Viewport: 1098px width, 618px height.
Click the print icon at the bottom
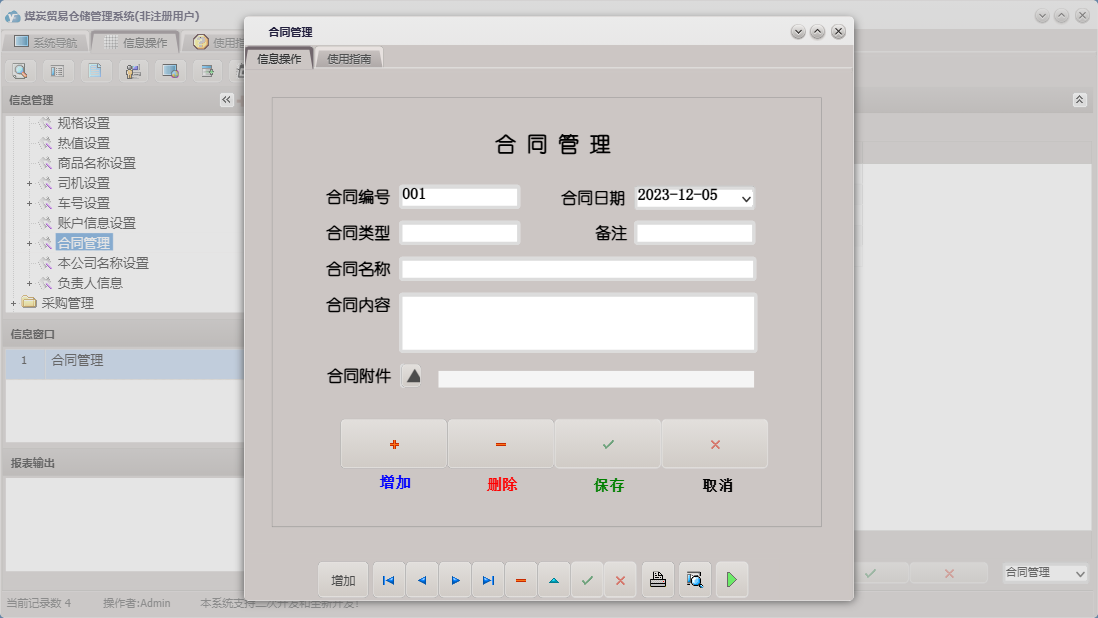(x=657, y=580)
